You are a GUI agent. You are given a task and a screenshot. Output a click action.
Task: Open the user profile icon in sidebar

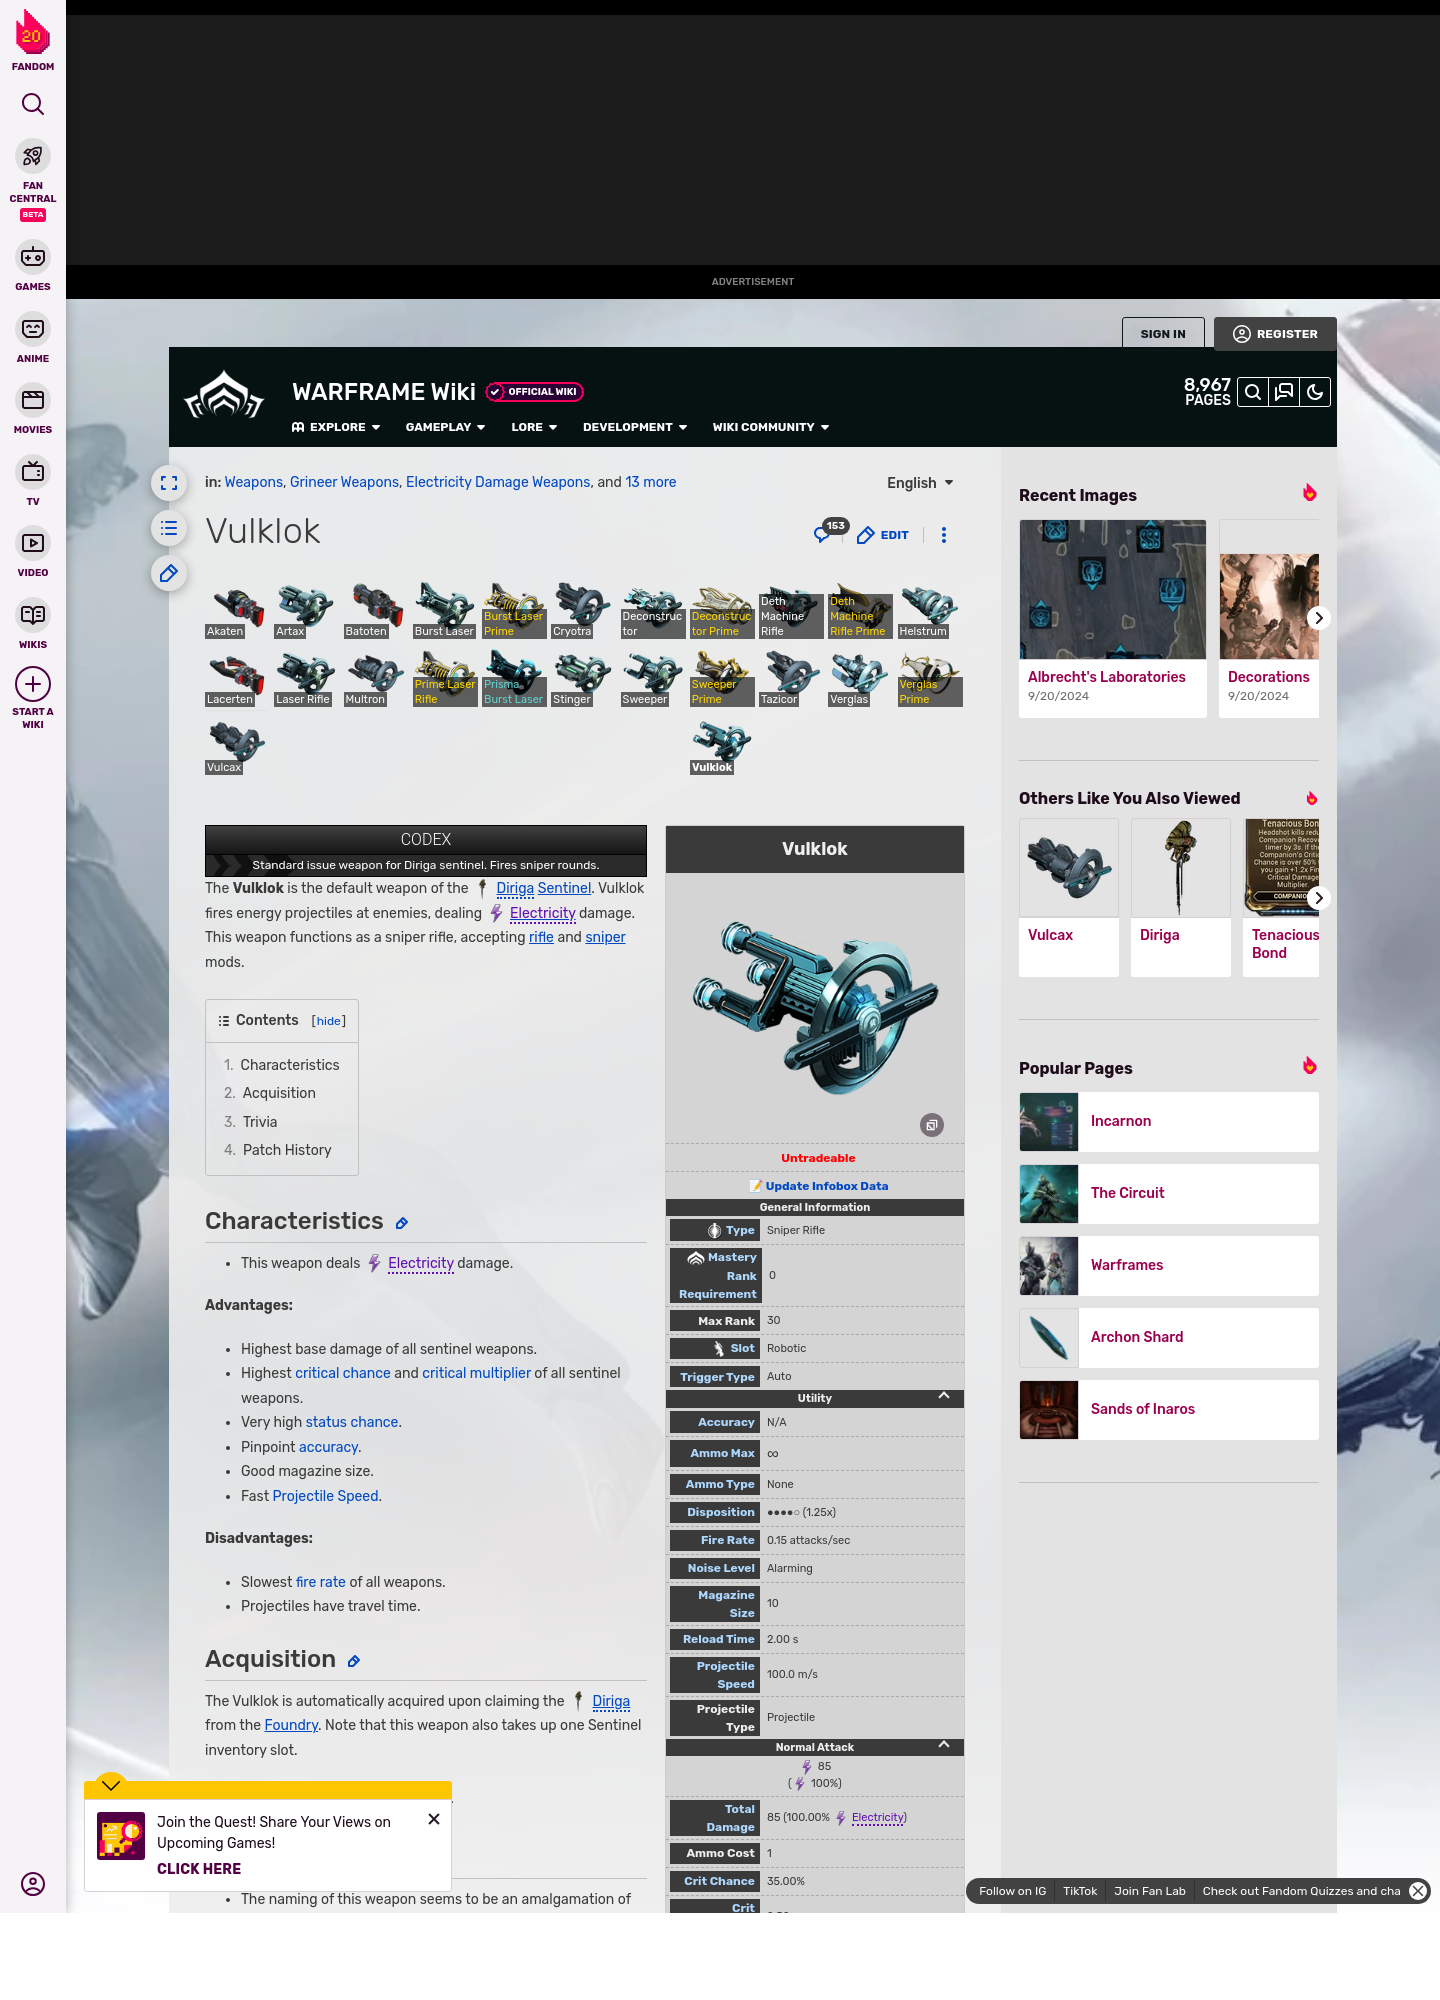(33, 1884)
